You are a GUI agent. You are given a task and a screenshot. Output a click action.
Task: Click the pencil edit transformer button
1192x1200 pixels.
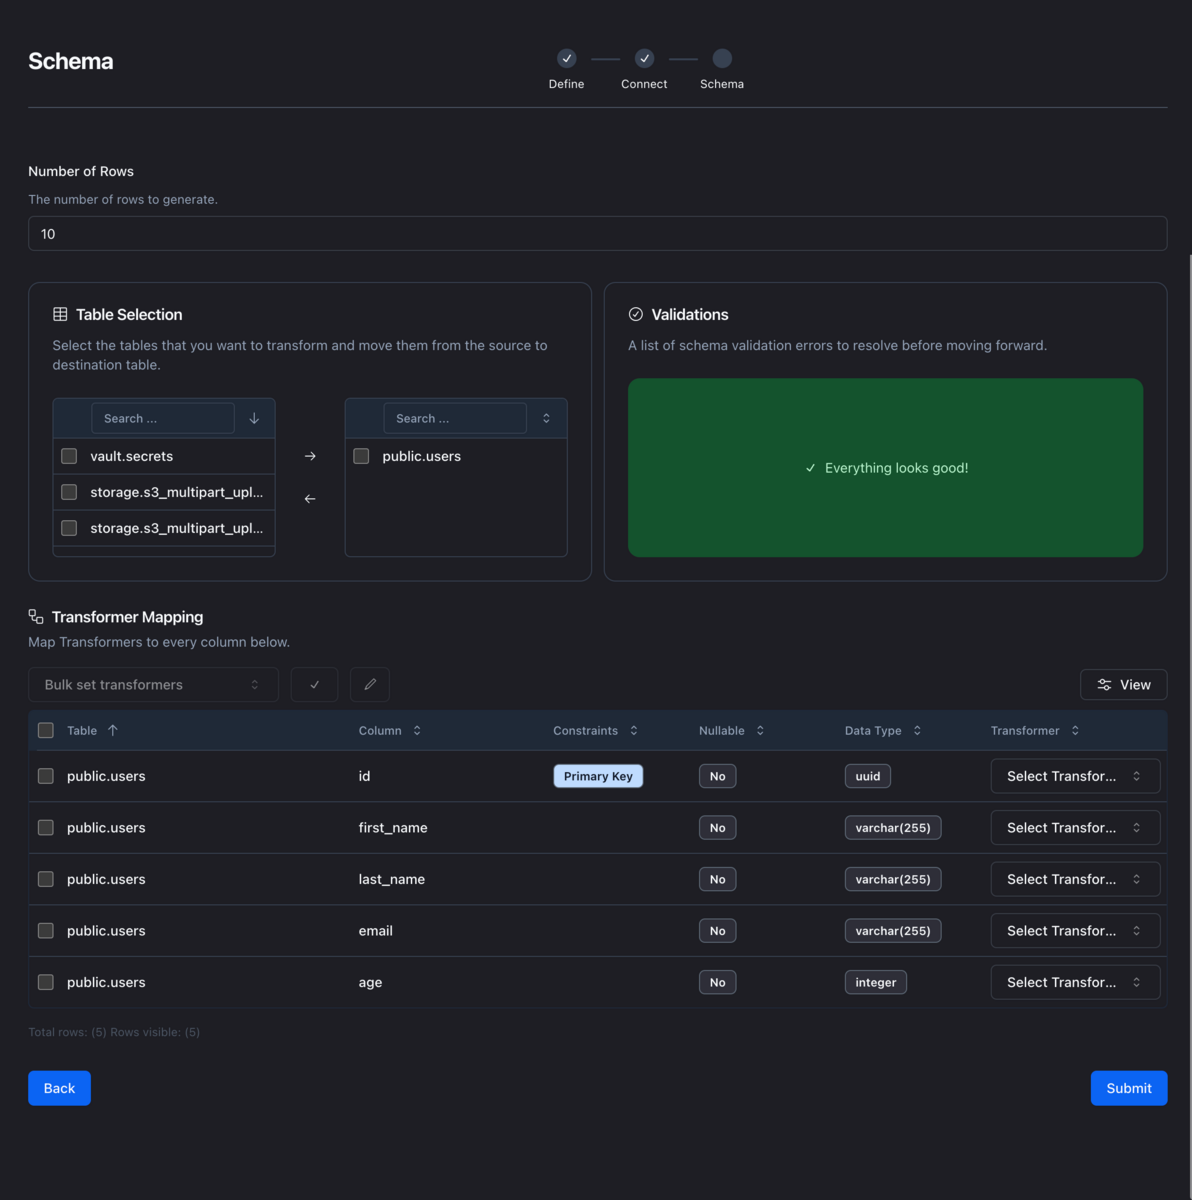click(370, 685)
